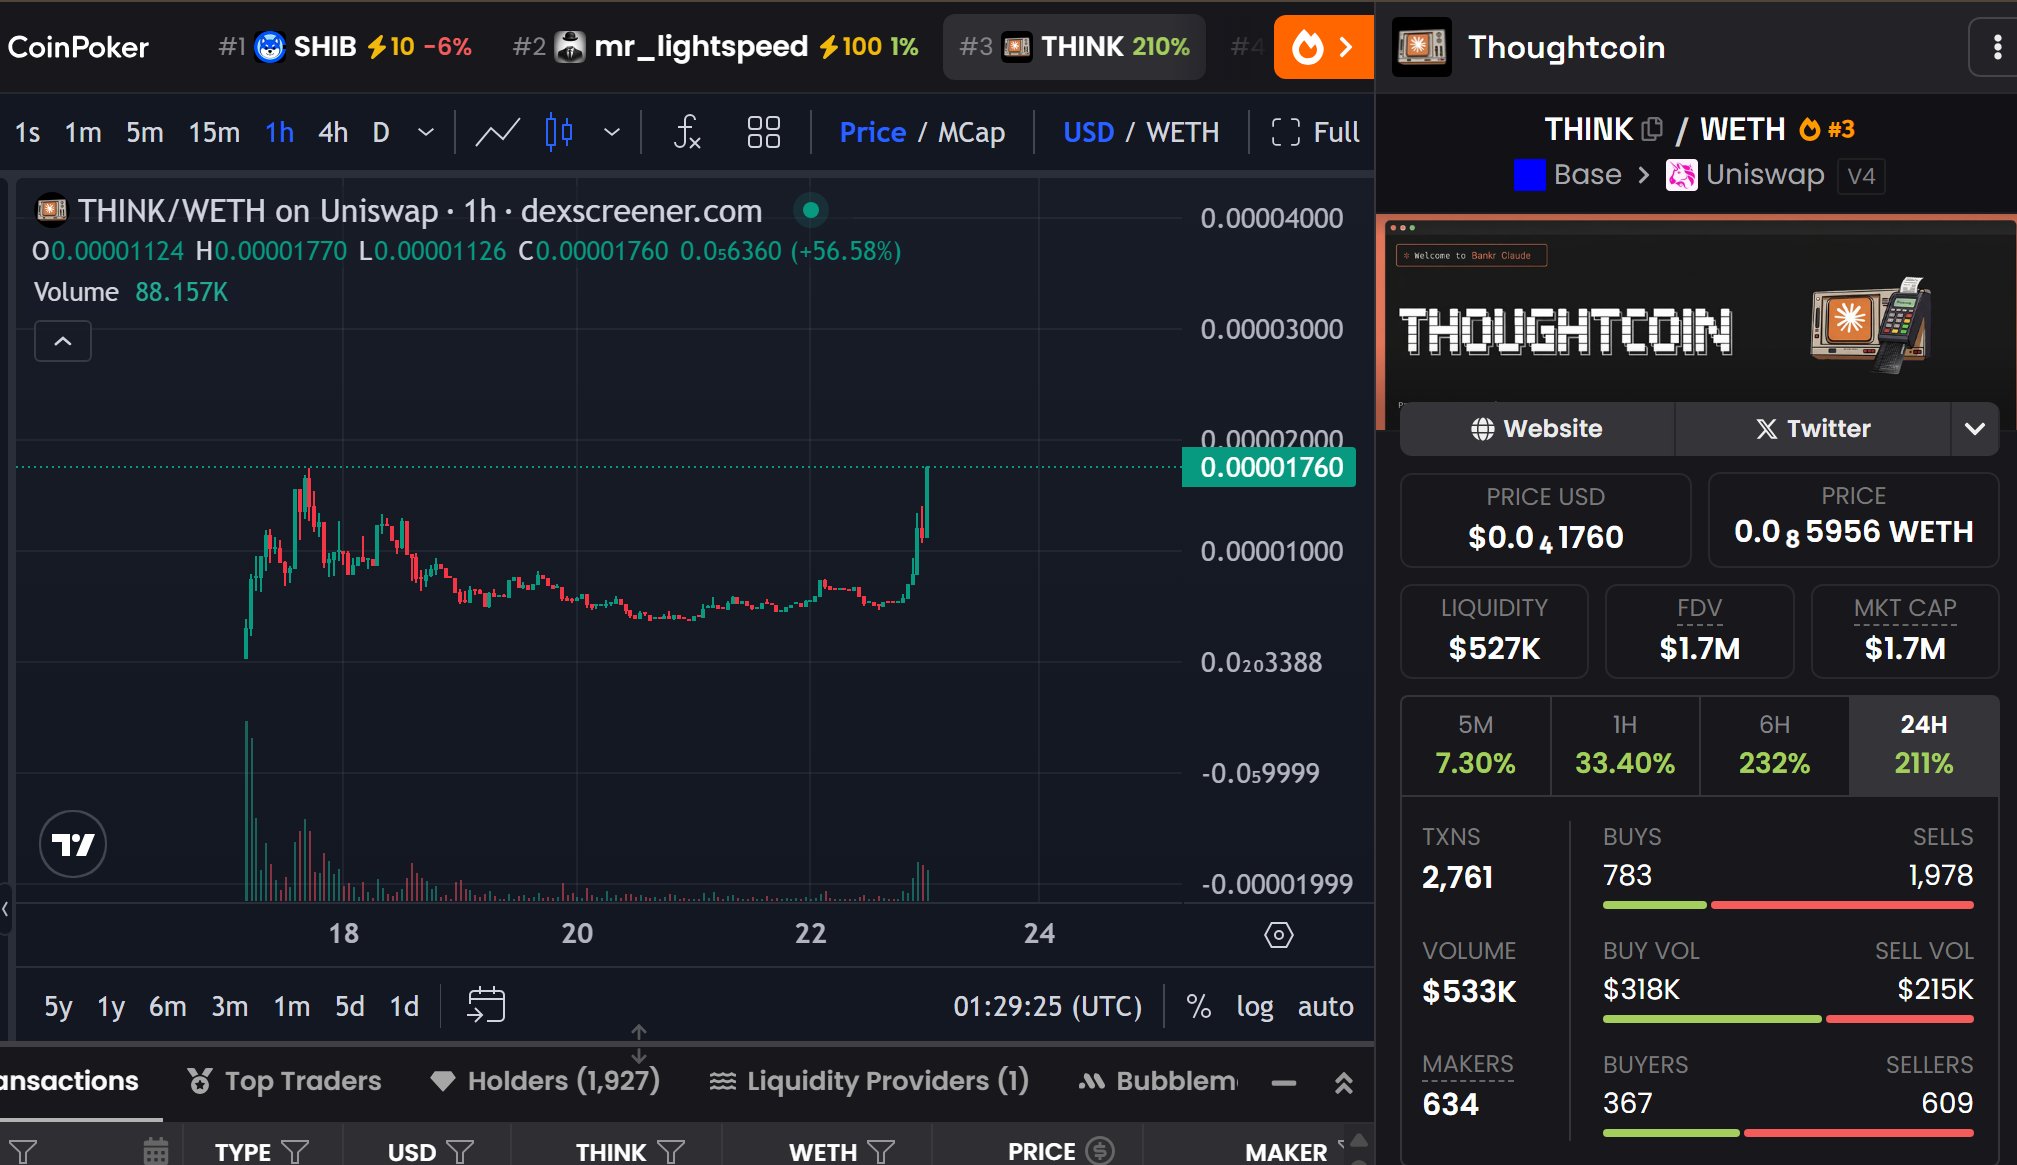2017x1165 pixels.
Task: Select the line chart style icon
Action: [497, 132]
